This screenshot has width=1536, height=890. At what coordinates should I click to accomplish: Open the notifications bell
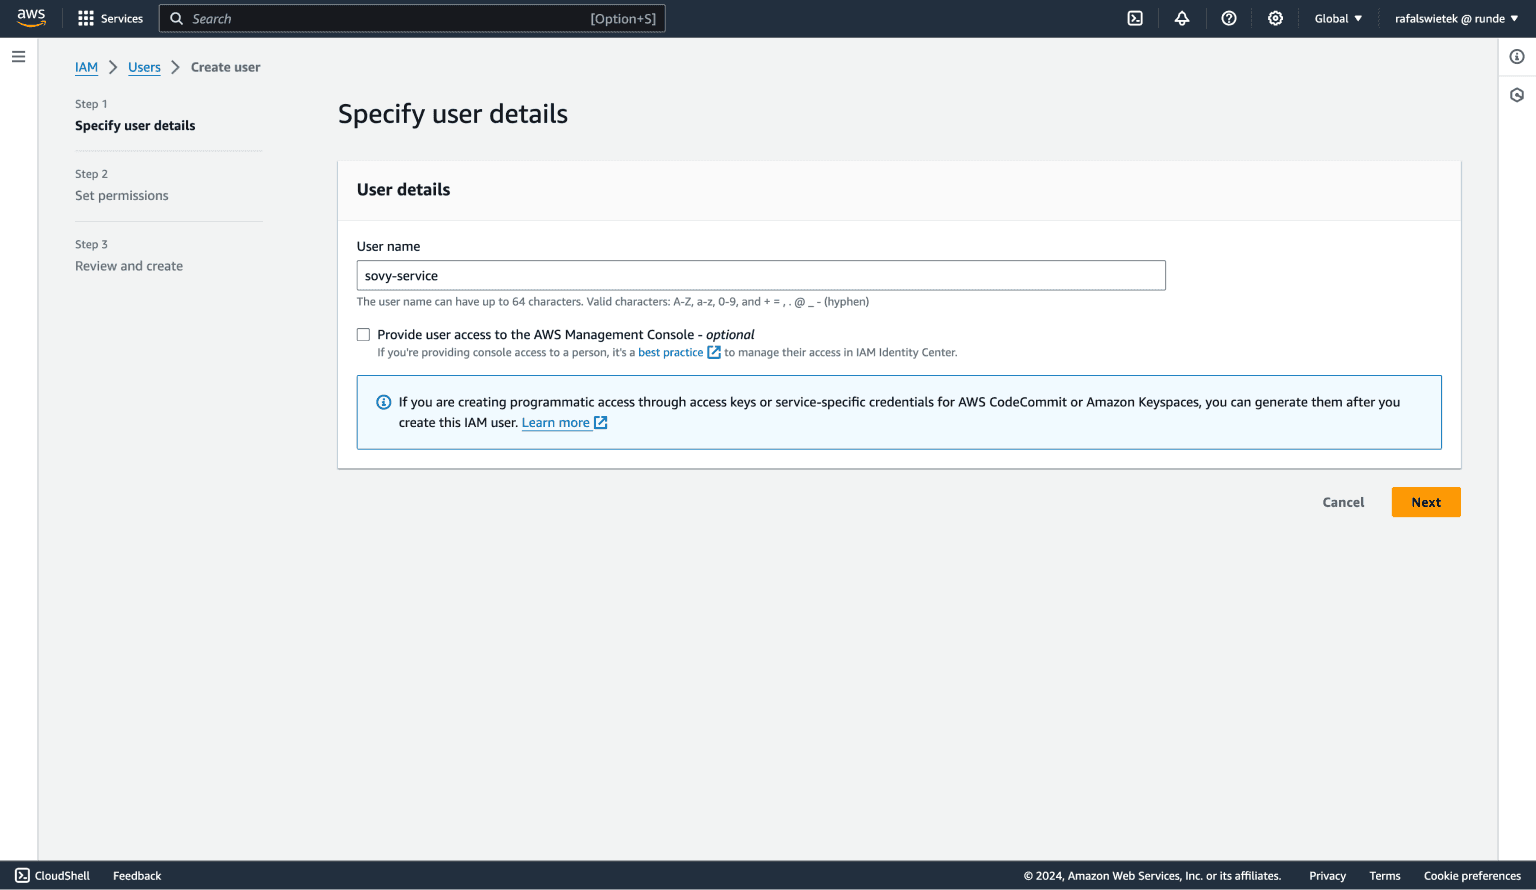pos(1182,18)
